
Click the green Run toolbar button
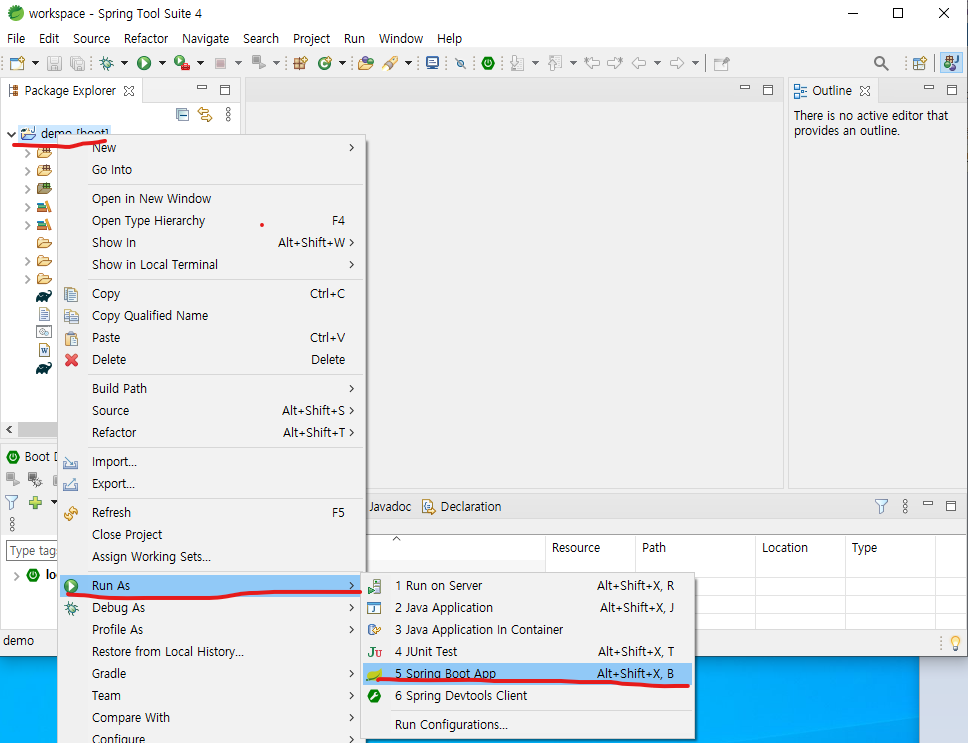144,63
